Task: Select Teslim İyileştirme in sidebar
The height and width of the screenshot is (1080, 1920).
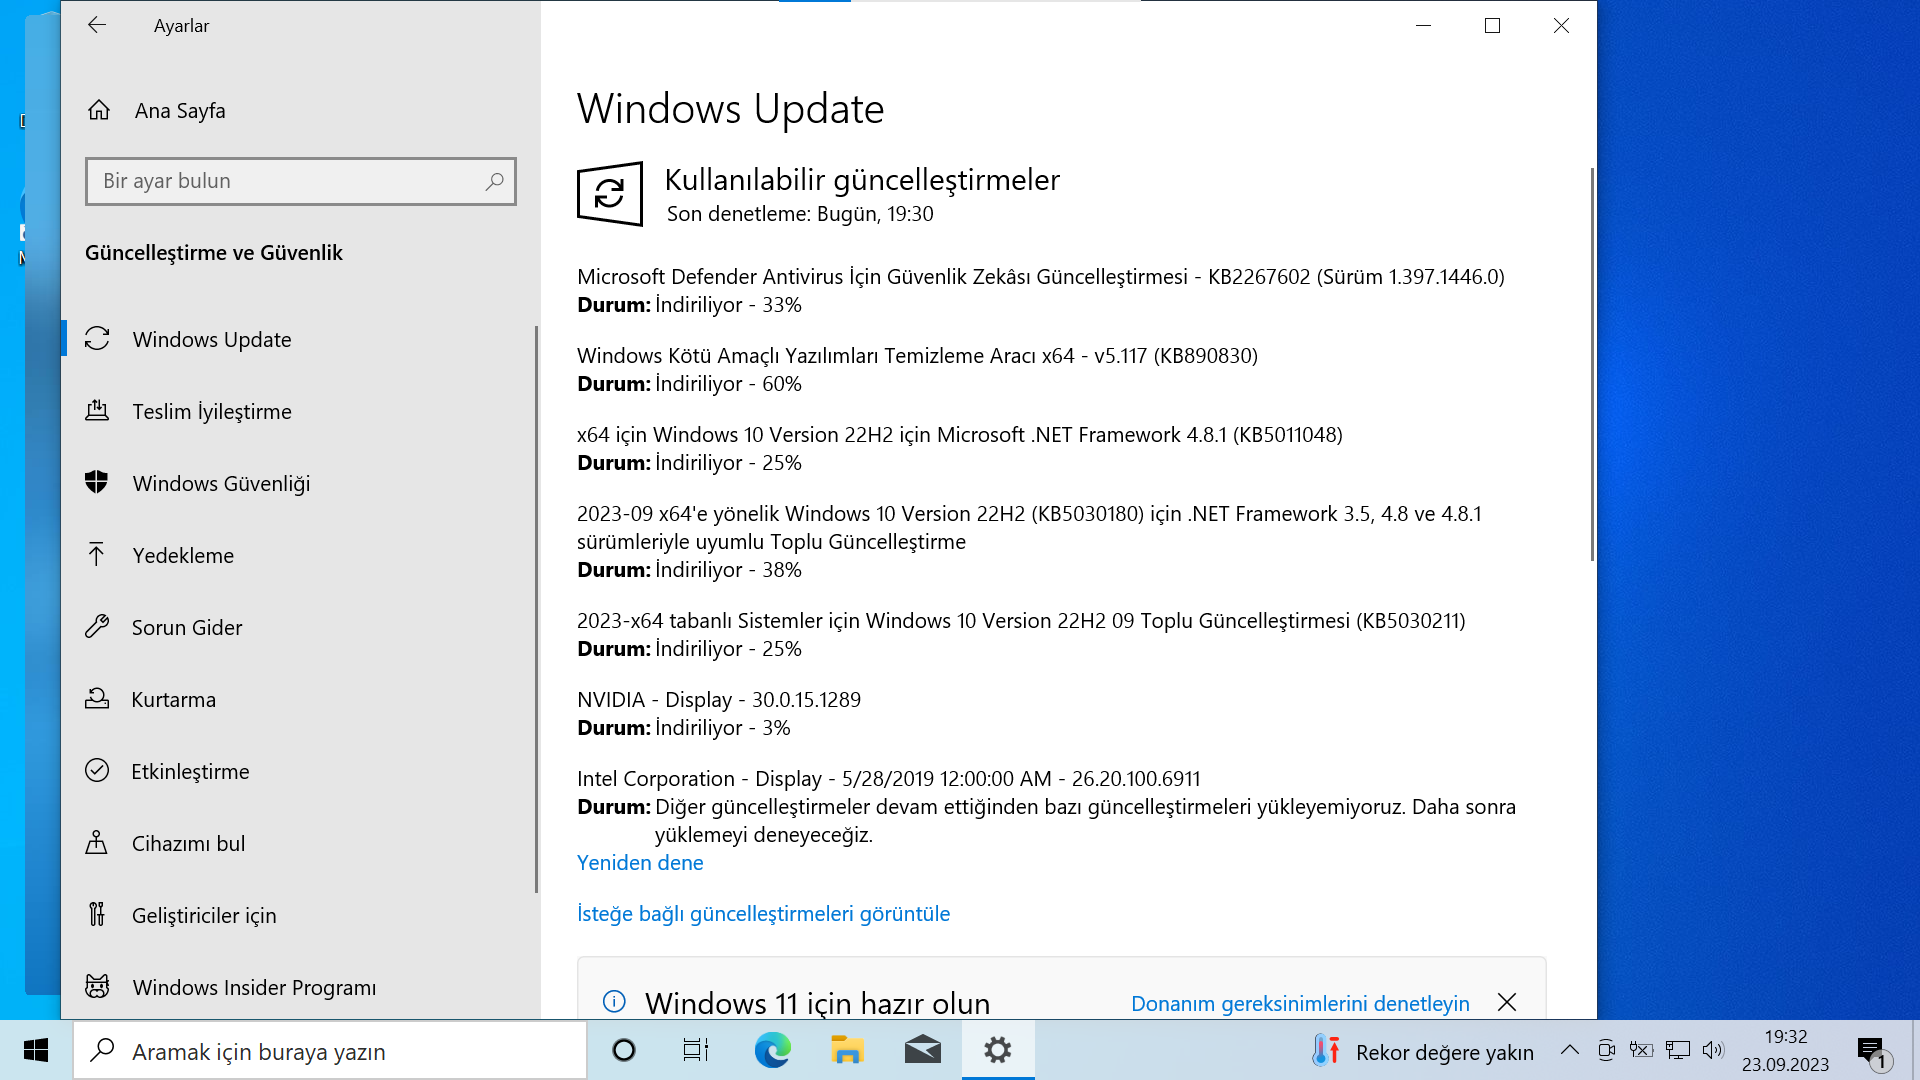Action: 211,411
